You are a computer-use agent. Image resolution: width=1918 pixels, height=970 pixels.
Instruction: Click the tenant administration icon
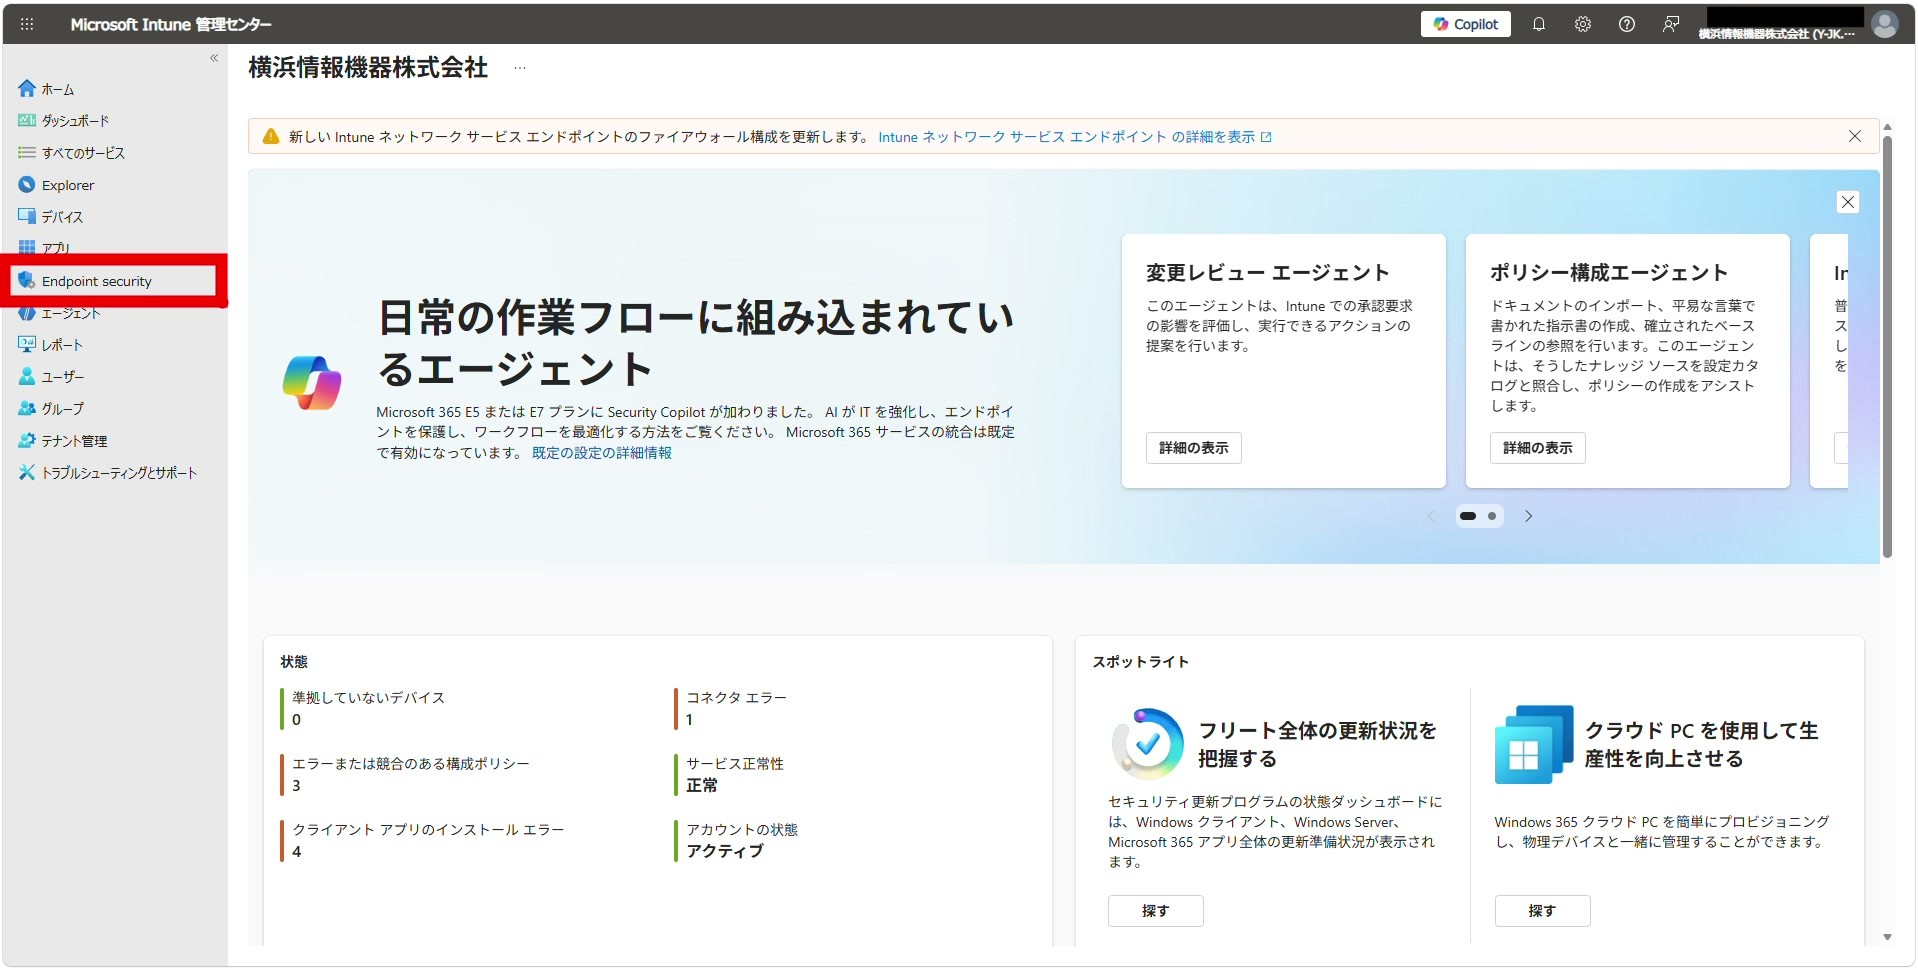pos(27,440)
